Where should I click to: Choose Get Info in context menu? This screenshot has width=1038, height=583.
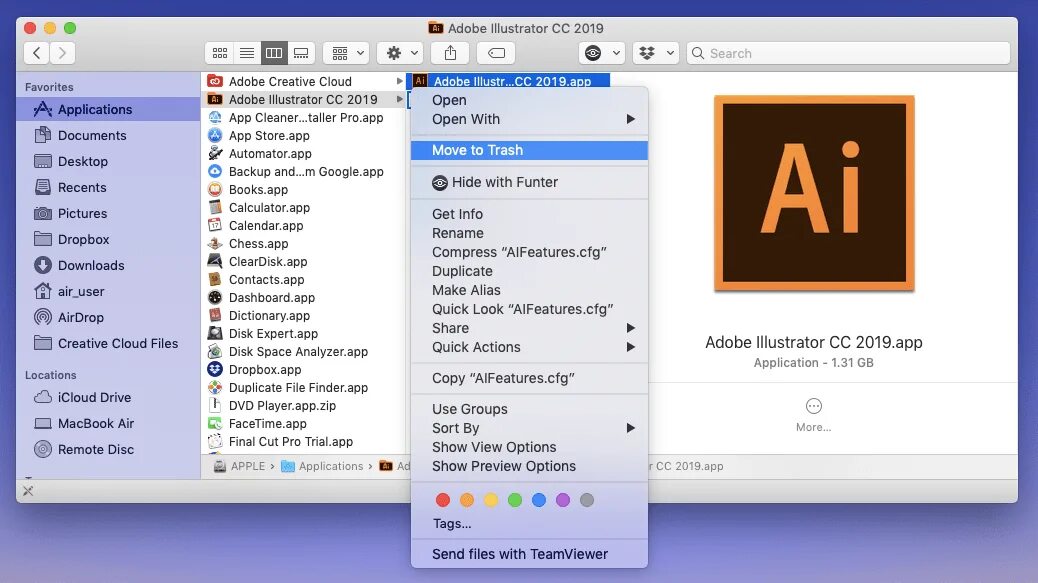click(529, 214)
